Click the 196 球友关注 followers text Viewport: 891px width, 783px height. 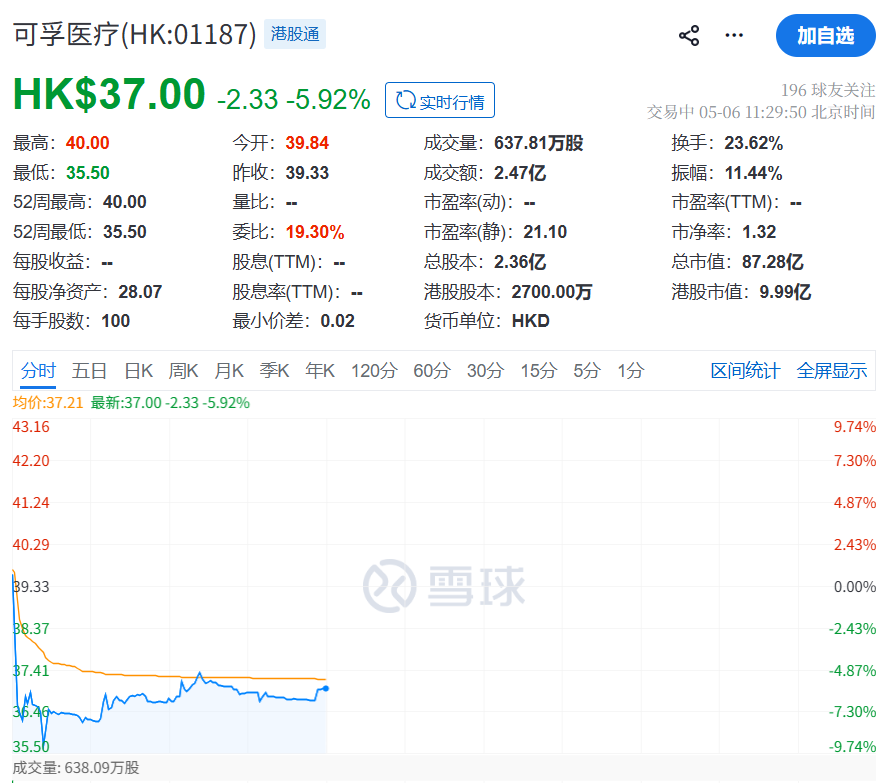pyautogui.click(x=827, y=90)
